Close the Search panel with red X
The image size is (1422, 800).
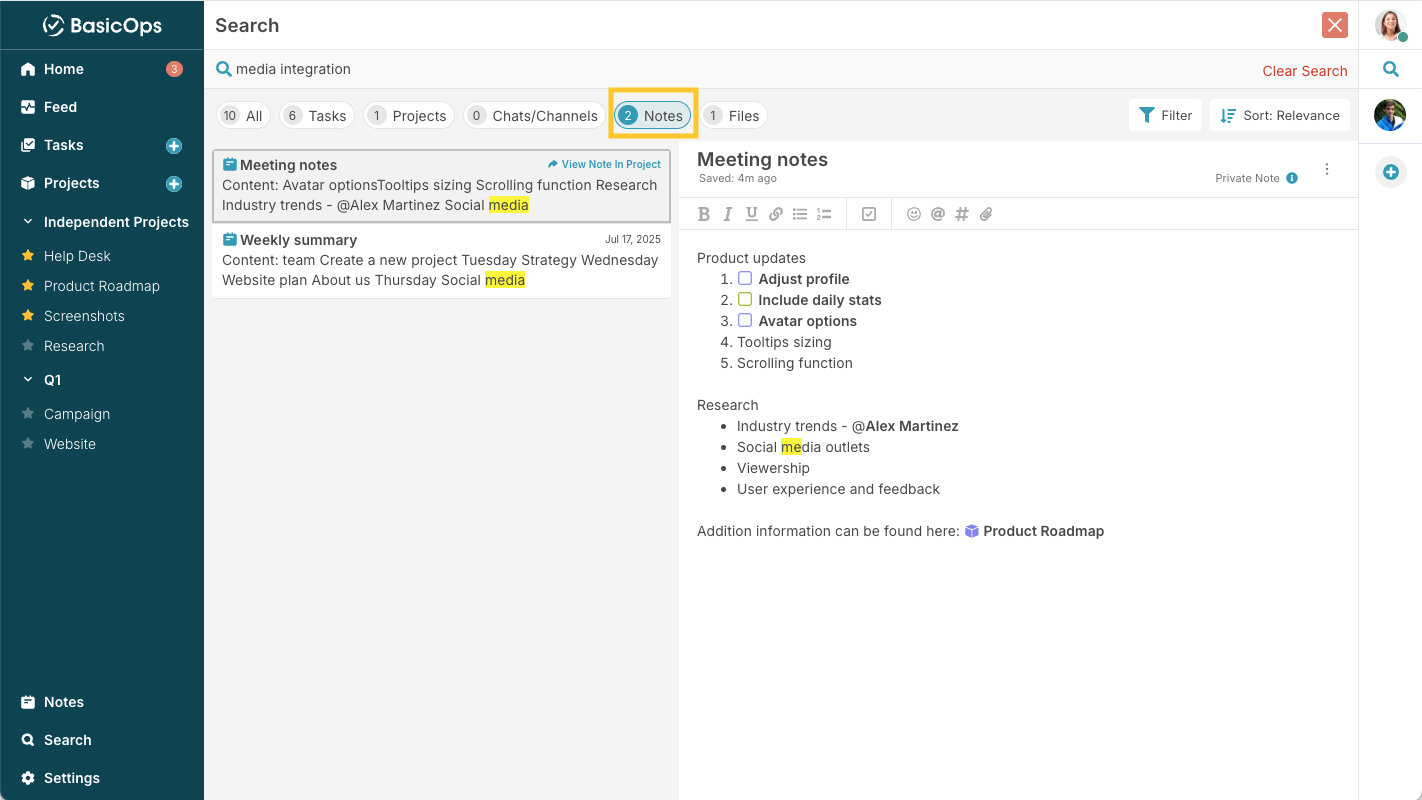click(x=1334, y=25)
